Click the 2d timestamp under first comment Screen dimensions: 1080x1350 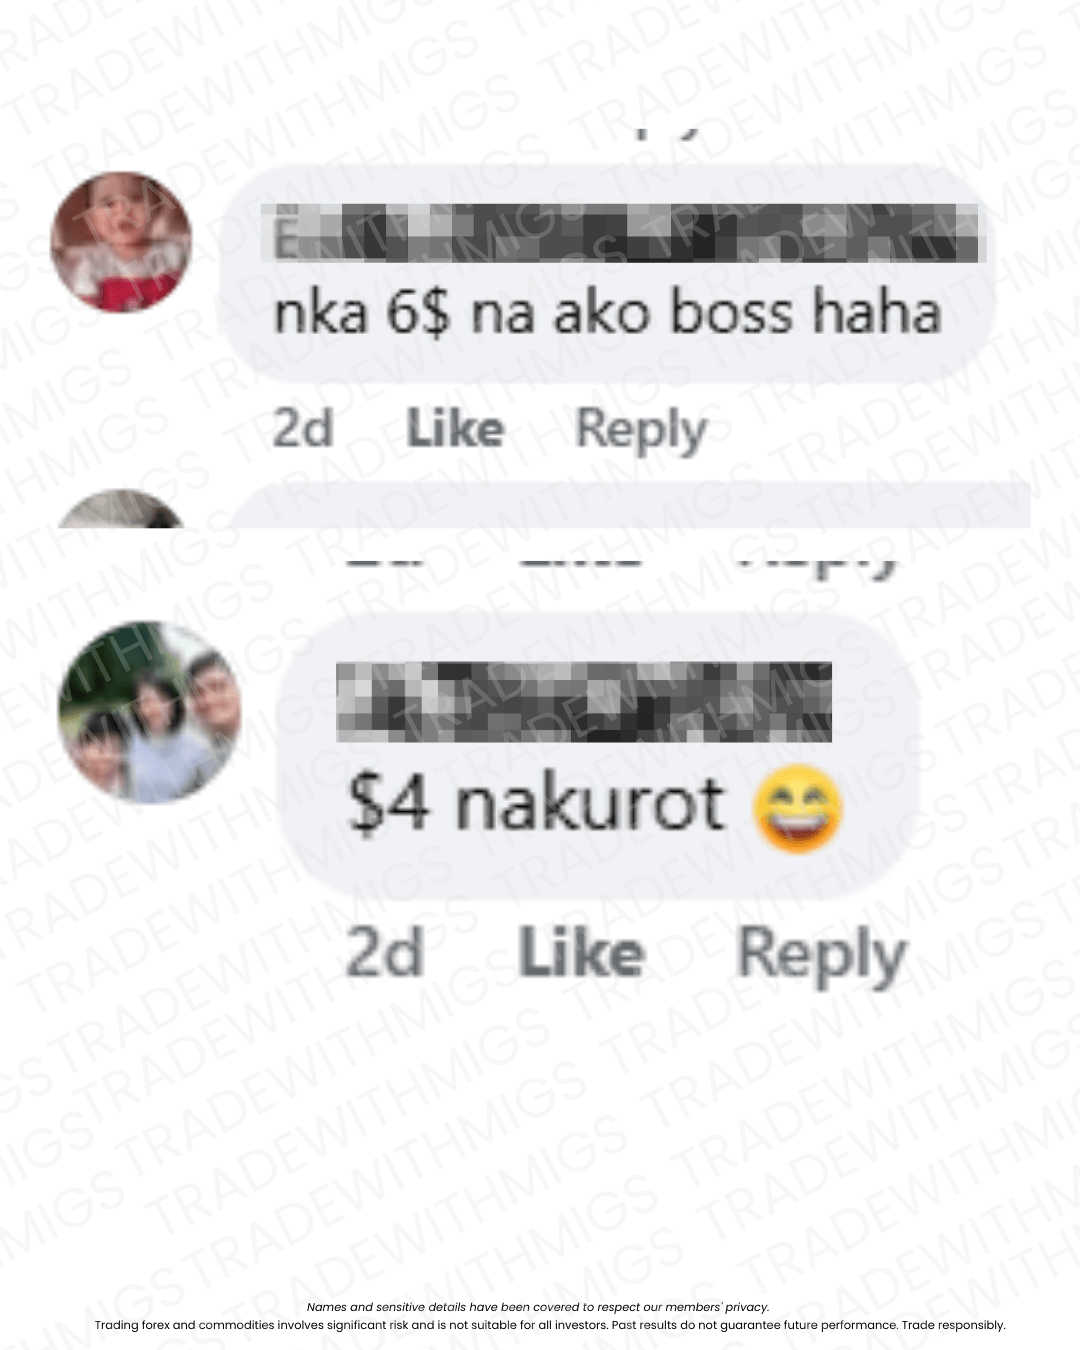coord(302,430)
